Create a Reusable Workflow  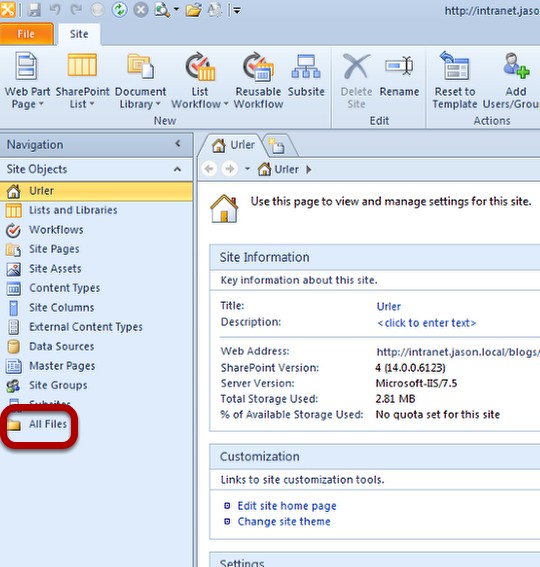pos(258,81)
